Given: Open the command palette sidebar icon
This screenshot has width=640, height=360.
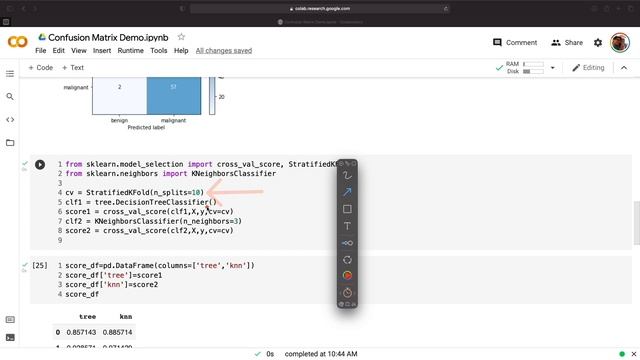Looking at the screenshot, I should 10,319.
